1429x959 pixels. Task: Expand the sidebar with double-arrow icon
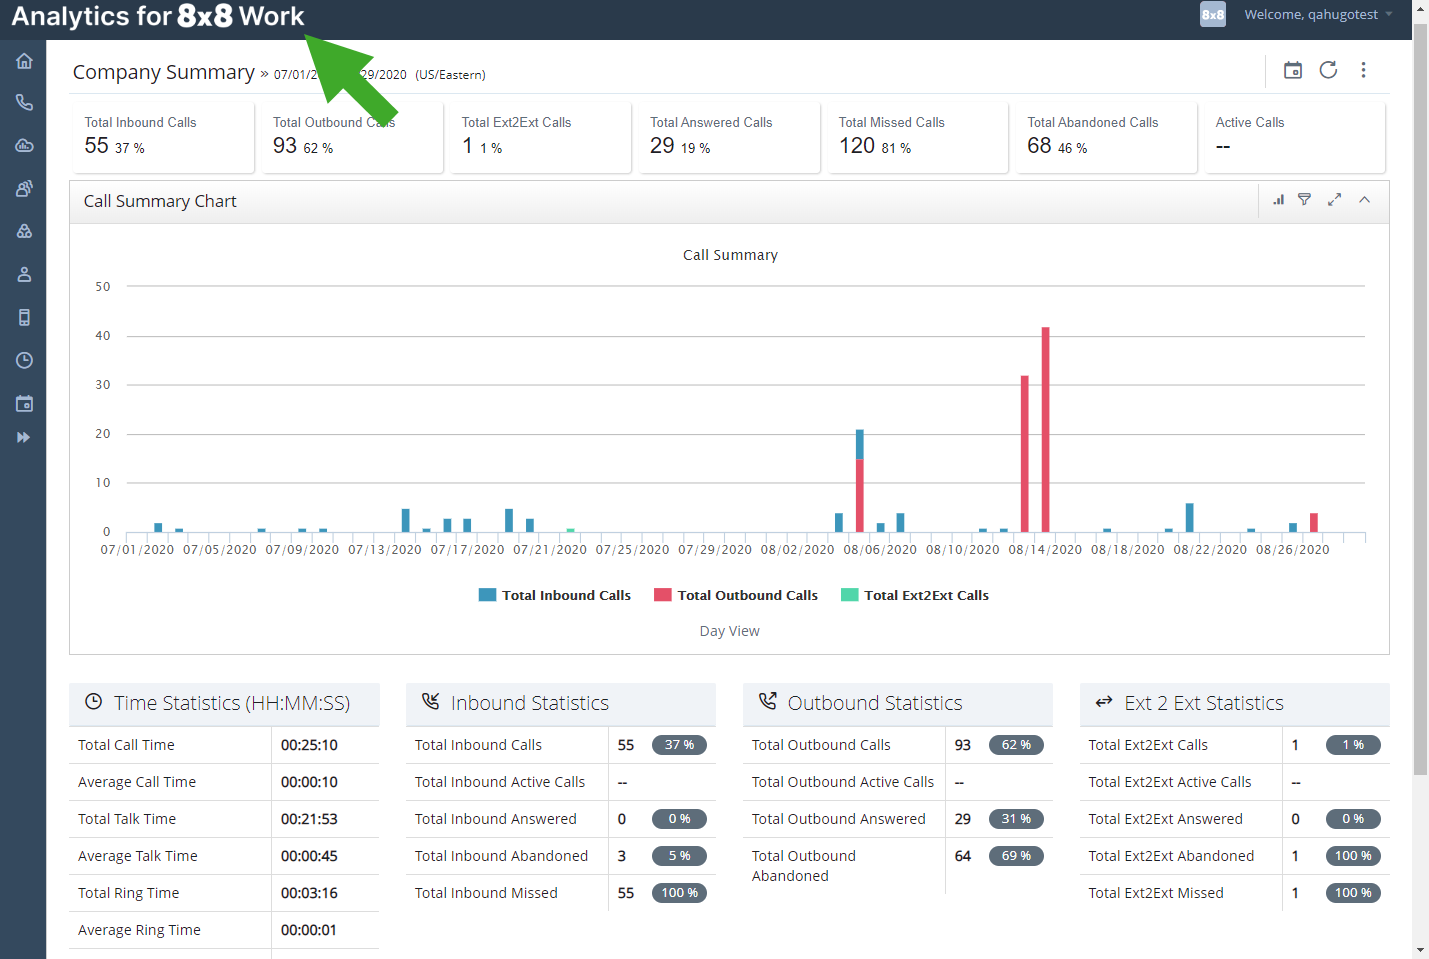(x=24, y=437)
